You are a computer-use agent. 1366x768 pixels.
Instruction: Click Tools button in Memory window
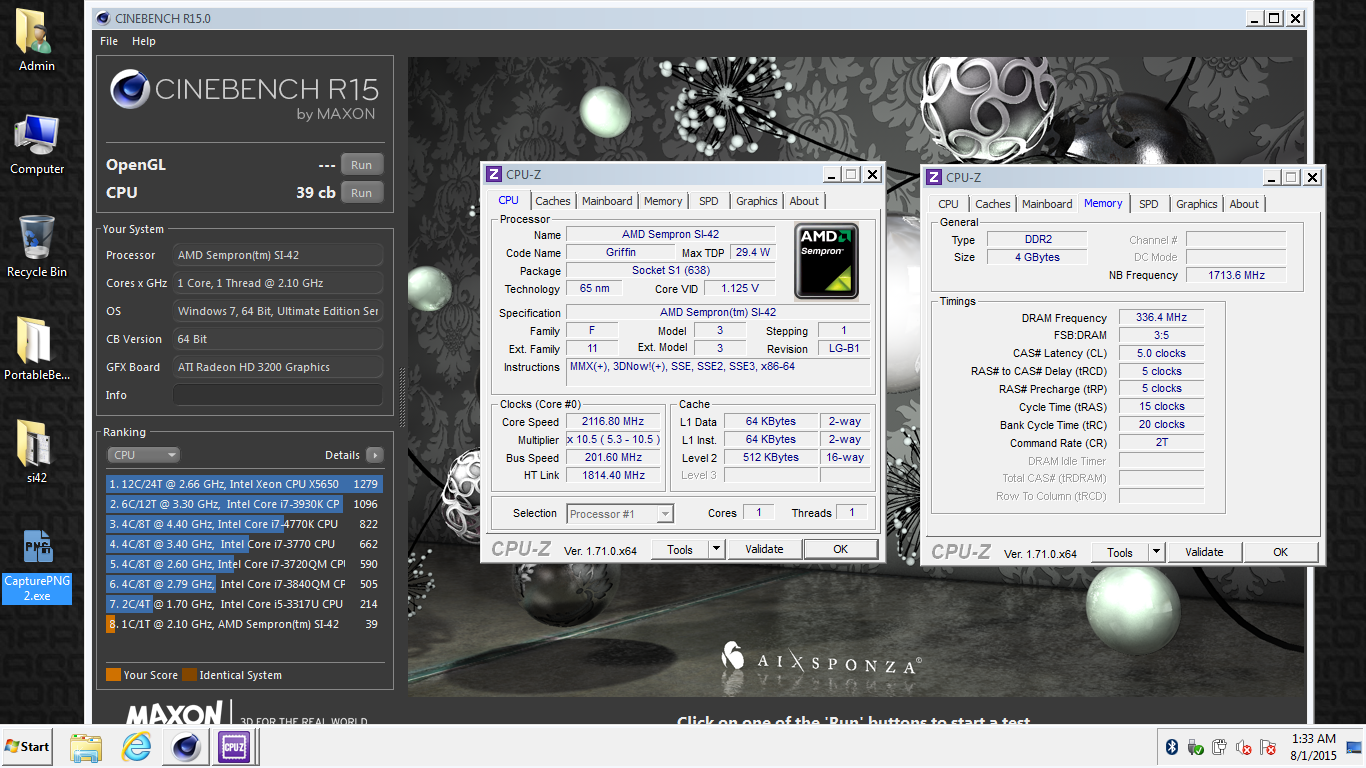1120,552
